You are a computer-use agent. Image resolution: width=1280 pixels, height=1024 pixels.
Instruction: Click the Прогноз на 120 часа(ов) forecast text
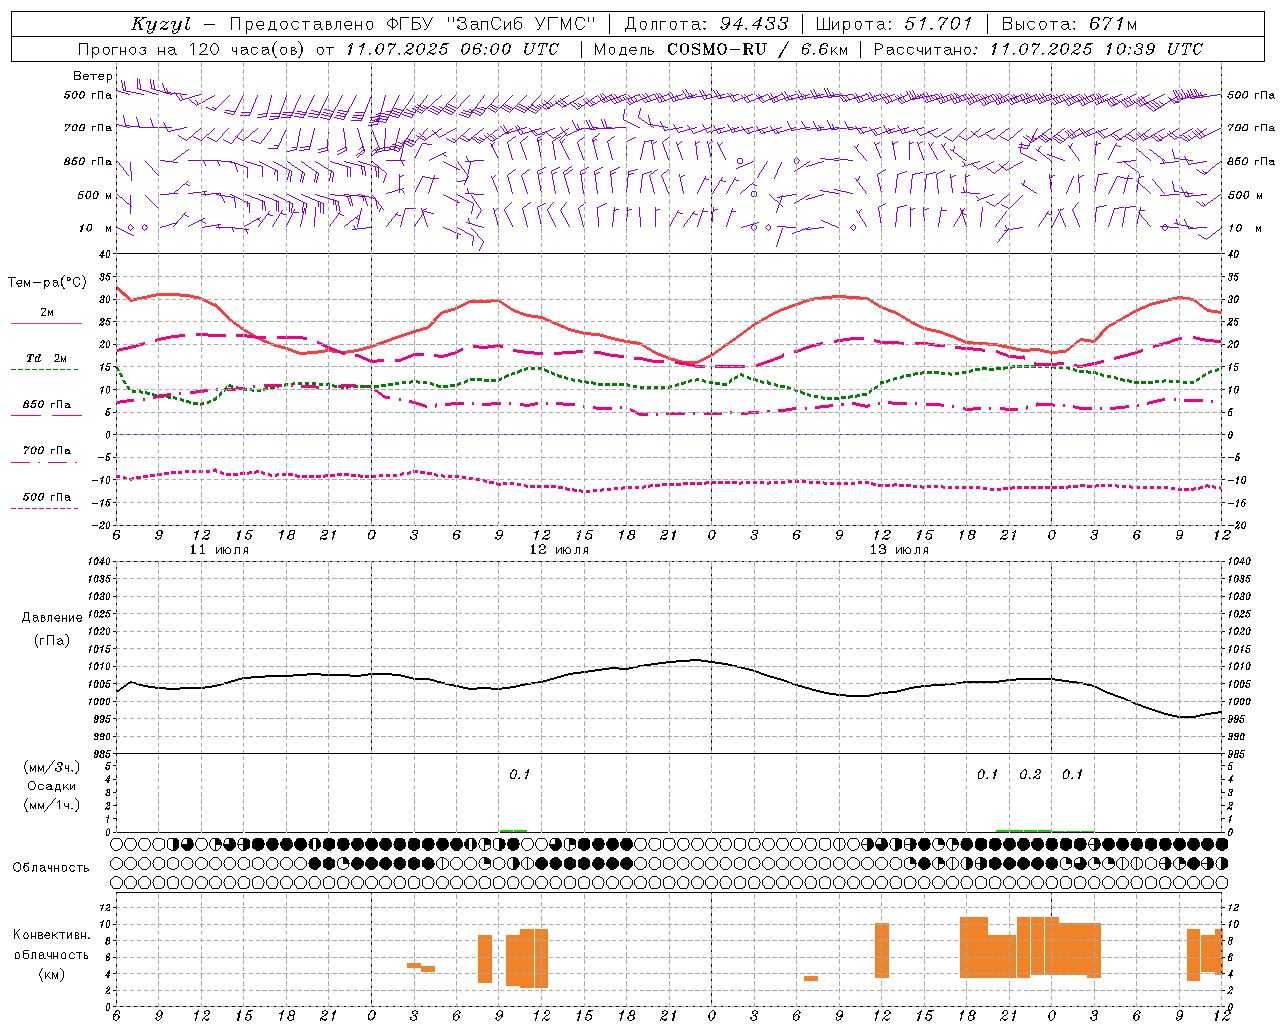(x=193, y=49)
